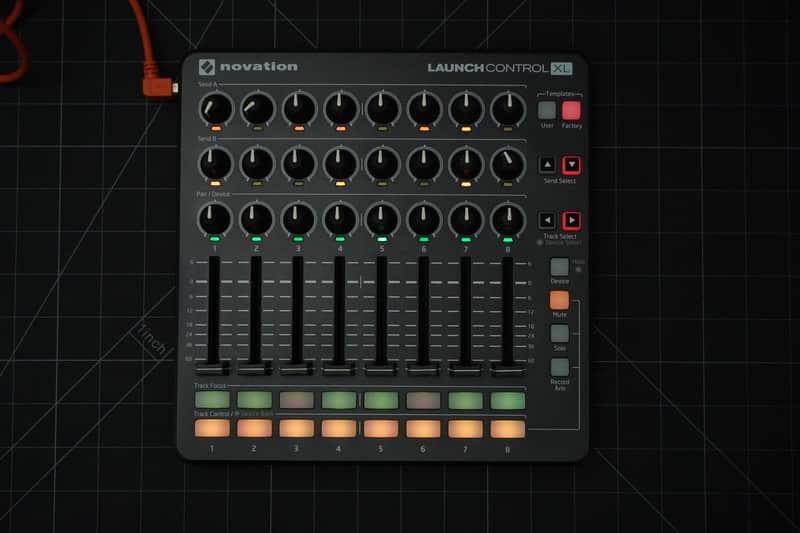Image resolution: width=800 pixels, height=533 pixels.
Task: Click the Pan/Device knob for channel 2
Action: point(257,219)
